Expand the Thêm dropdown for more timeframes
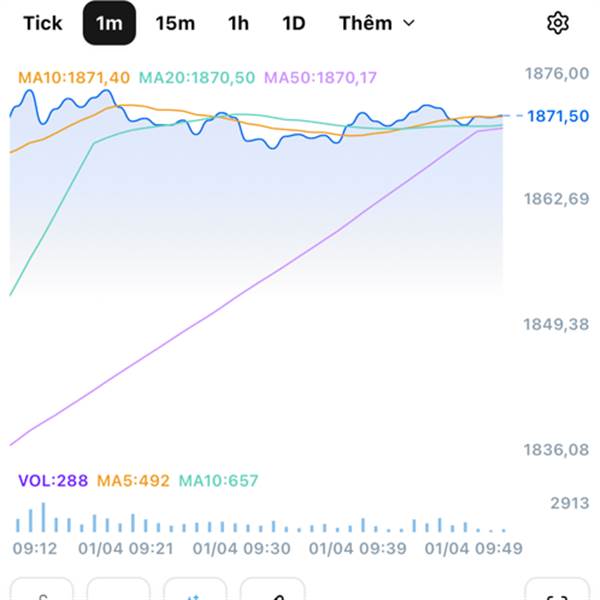Screen dimensions: 600x600 coord(365,23)
